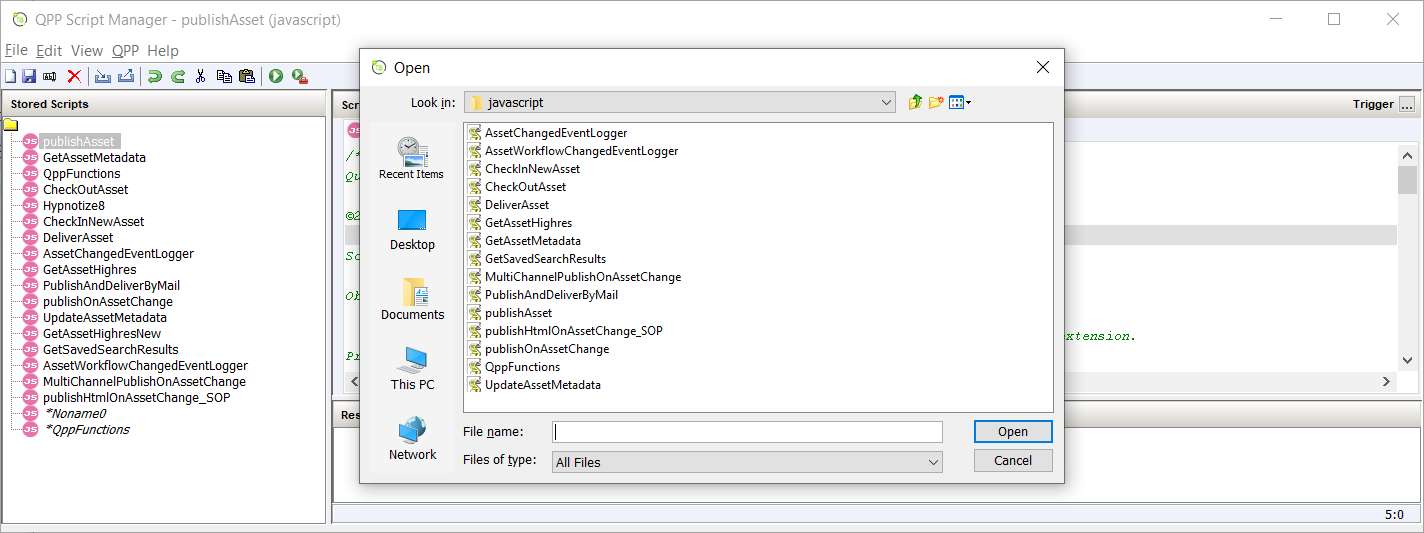
Task: Click the Create New Folder icon
Action: point(936,102)
